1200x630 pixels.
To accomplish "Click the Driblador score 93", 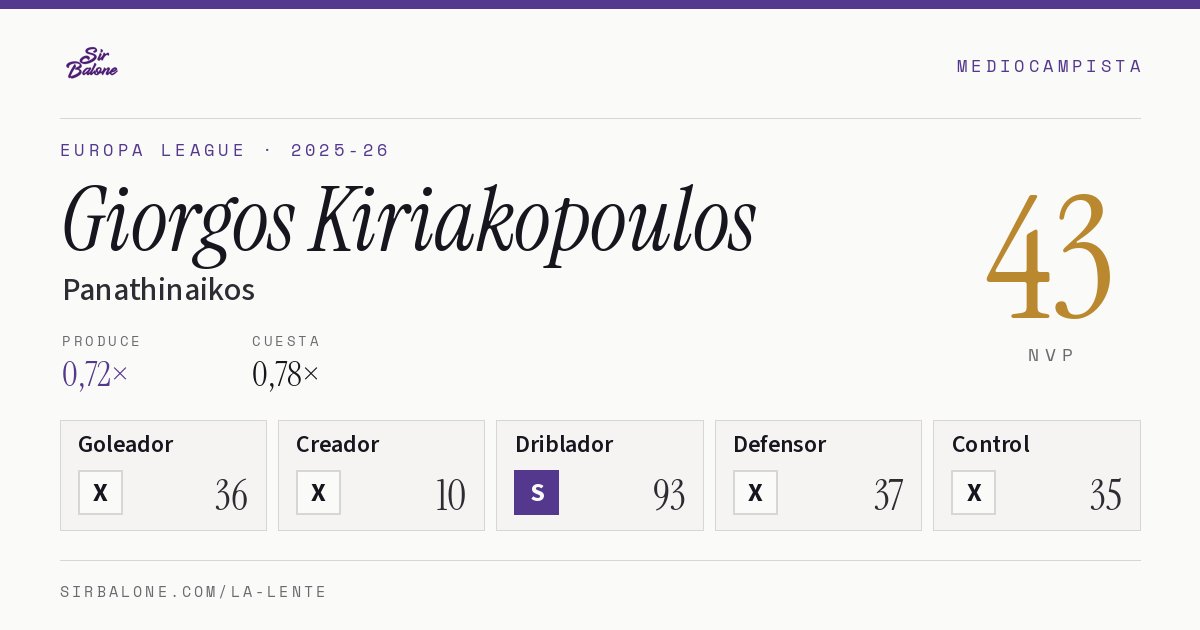I will click(x=669, y=495).
